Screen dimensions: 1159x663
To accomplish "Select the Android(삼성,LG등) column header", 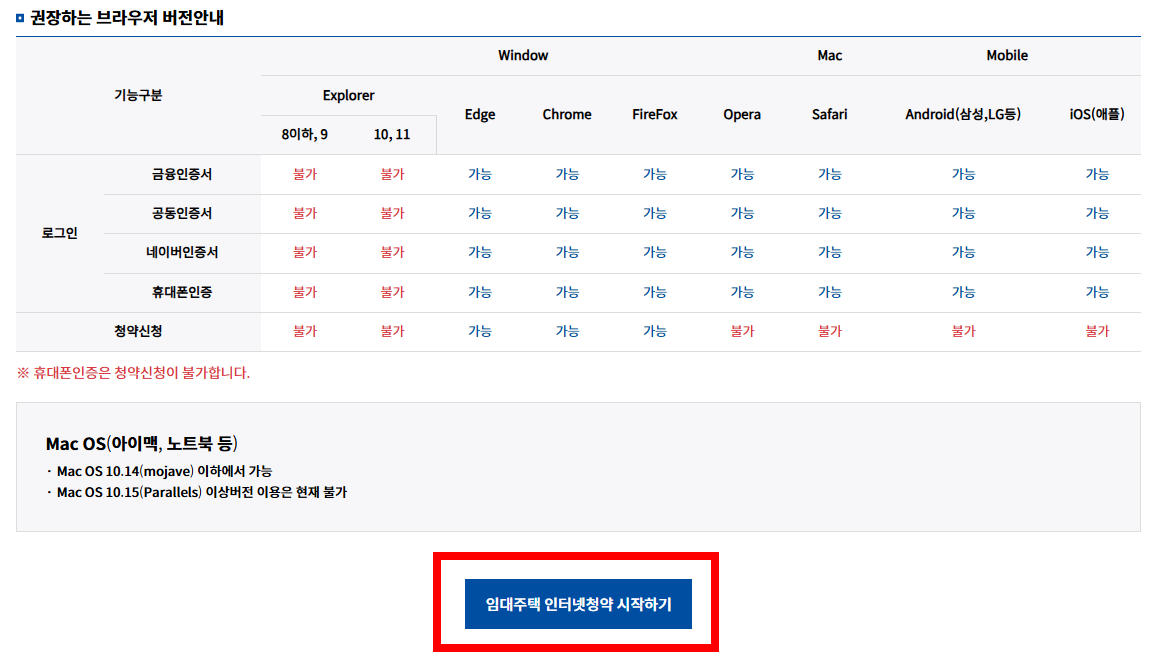I will pyautogui.click(x=963, y=114).
